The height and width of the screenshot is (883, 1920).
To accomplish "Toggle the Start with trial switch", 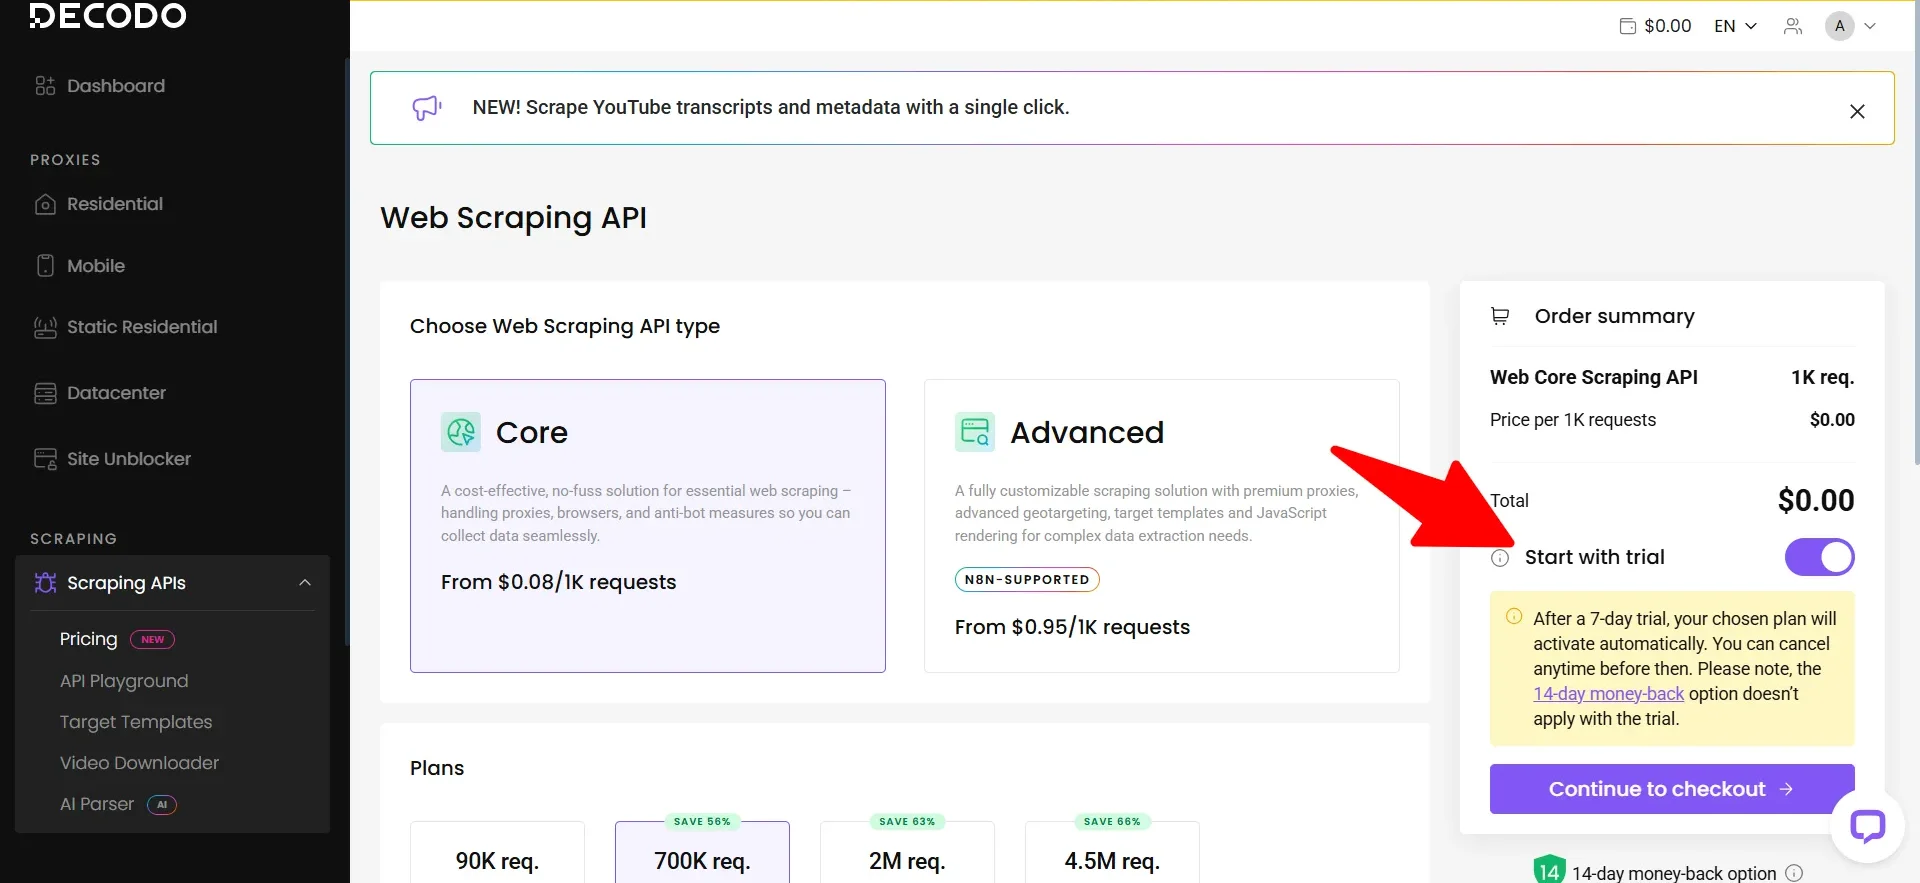I will point(1820,557).
